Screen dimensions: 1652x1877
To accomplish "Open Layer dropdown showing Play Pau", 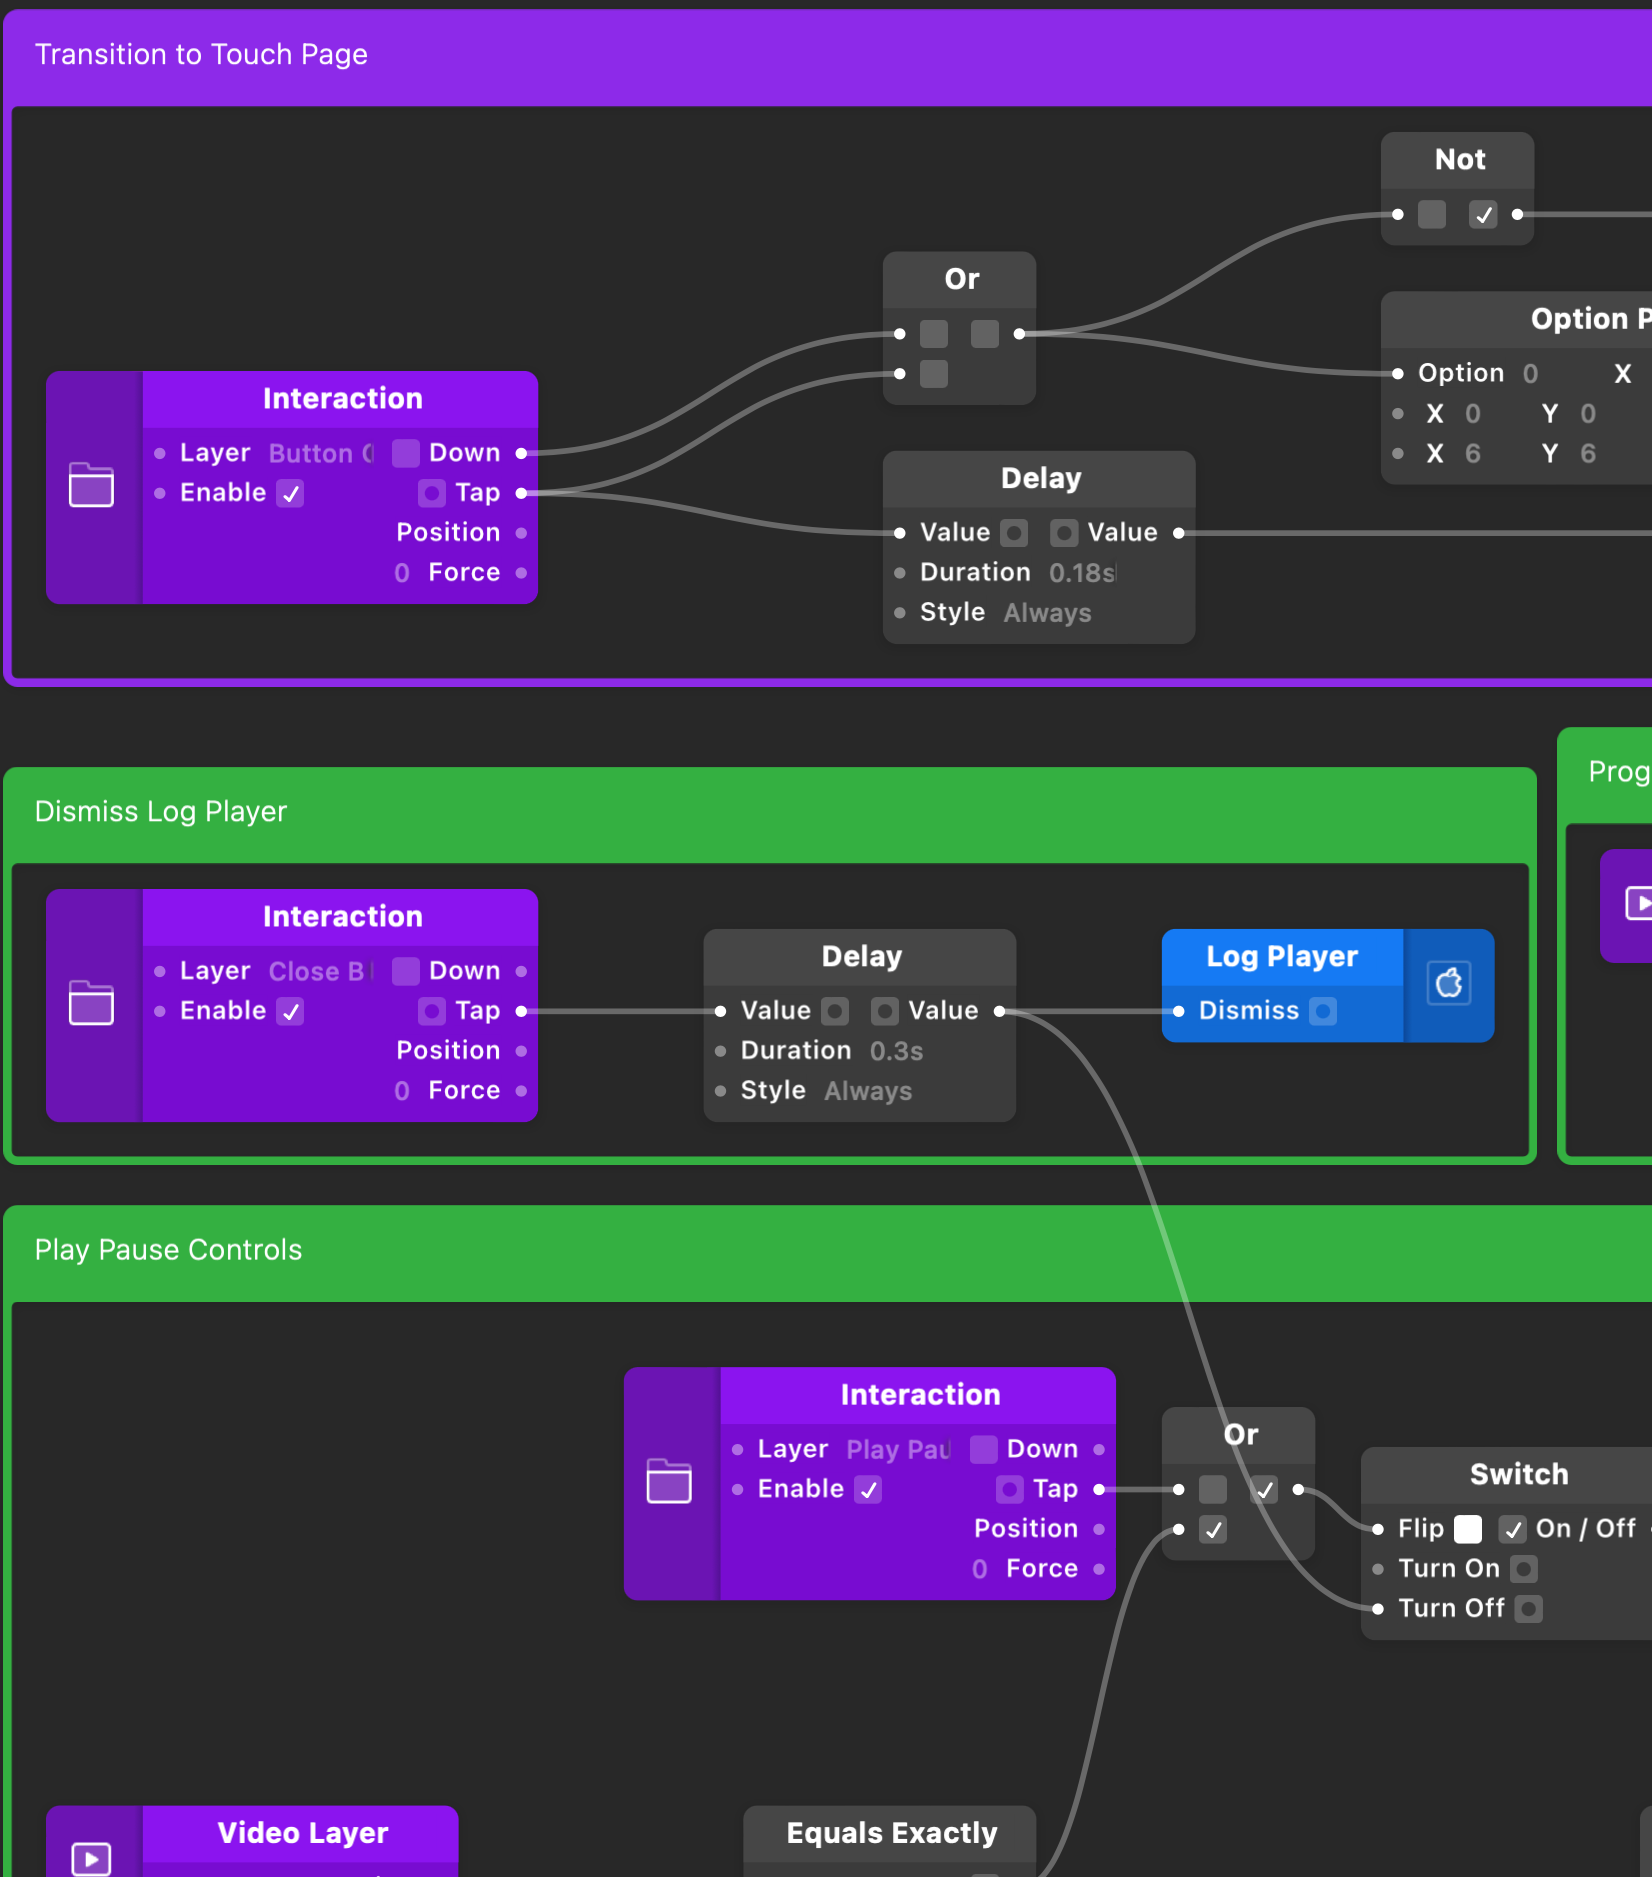I will pos(899,1450).
